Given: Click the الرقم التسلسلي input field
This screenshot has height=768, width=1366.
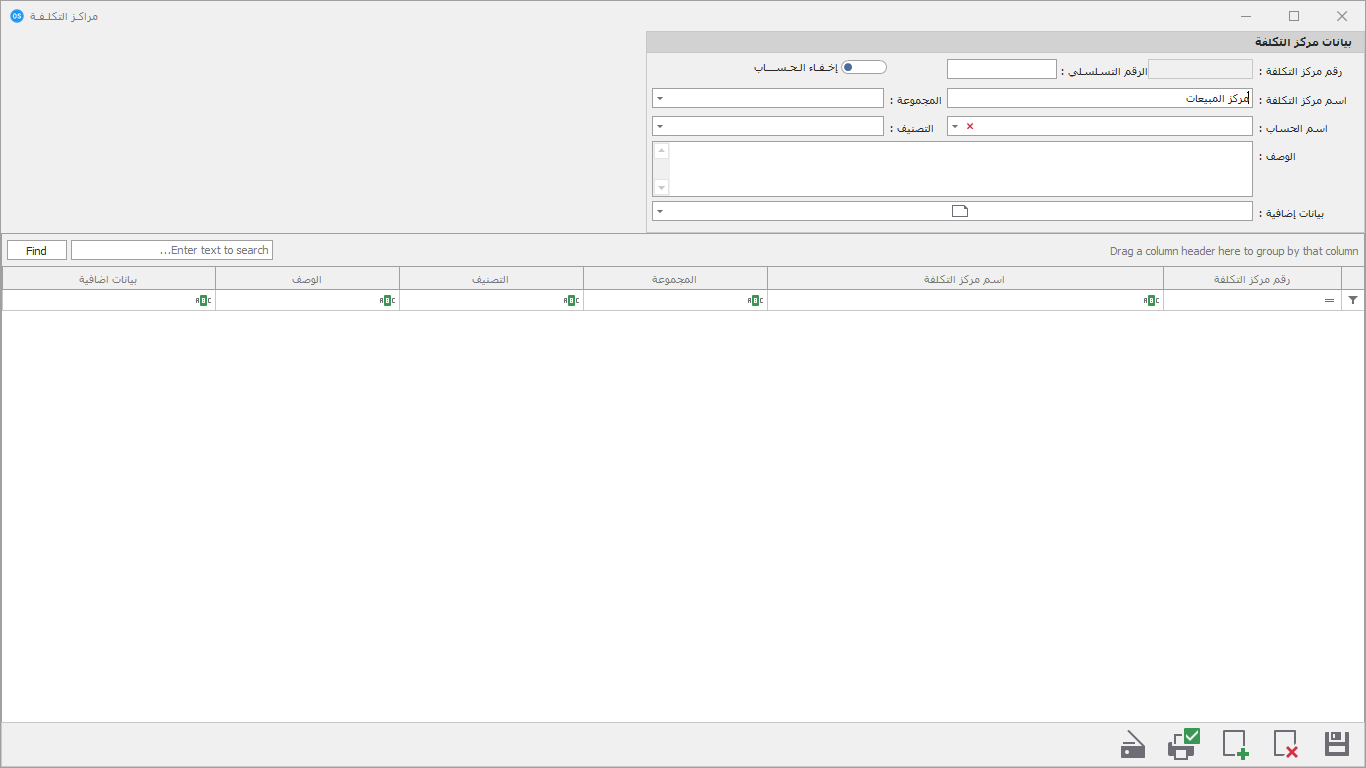Looking at the screenshot, I should click(1002, 69).
